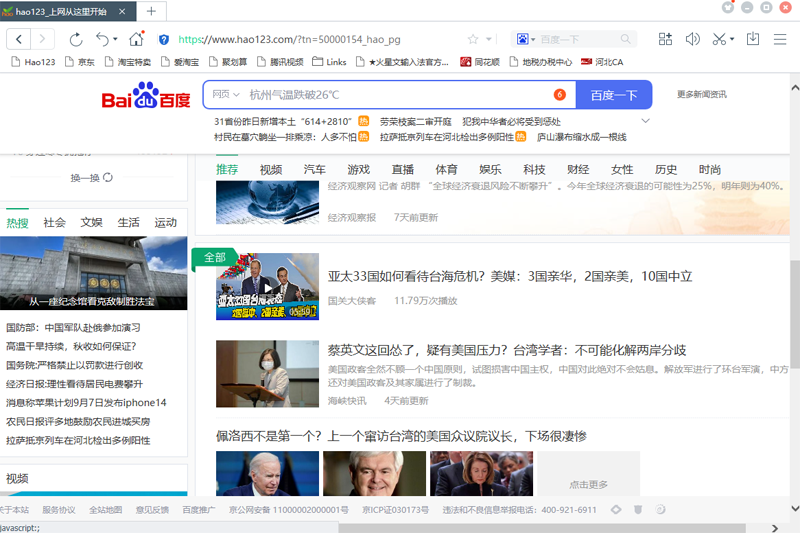Screen dimensions: 800x533
Task: Mute the page with speaker icon
Action: pos(692,40)
